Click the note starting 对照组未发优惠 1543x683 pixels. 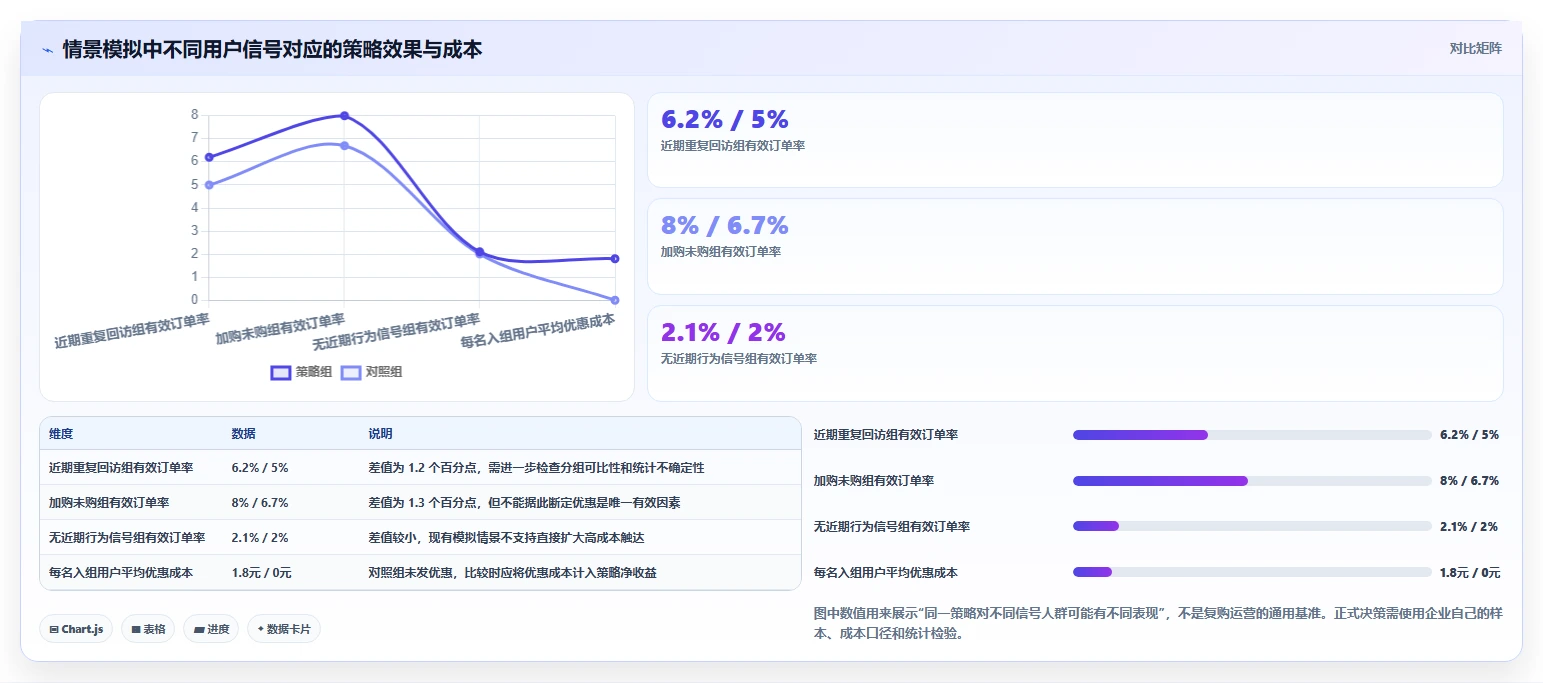(x=512, y=572)
